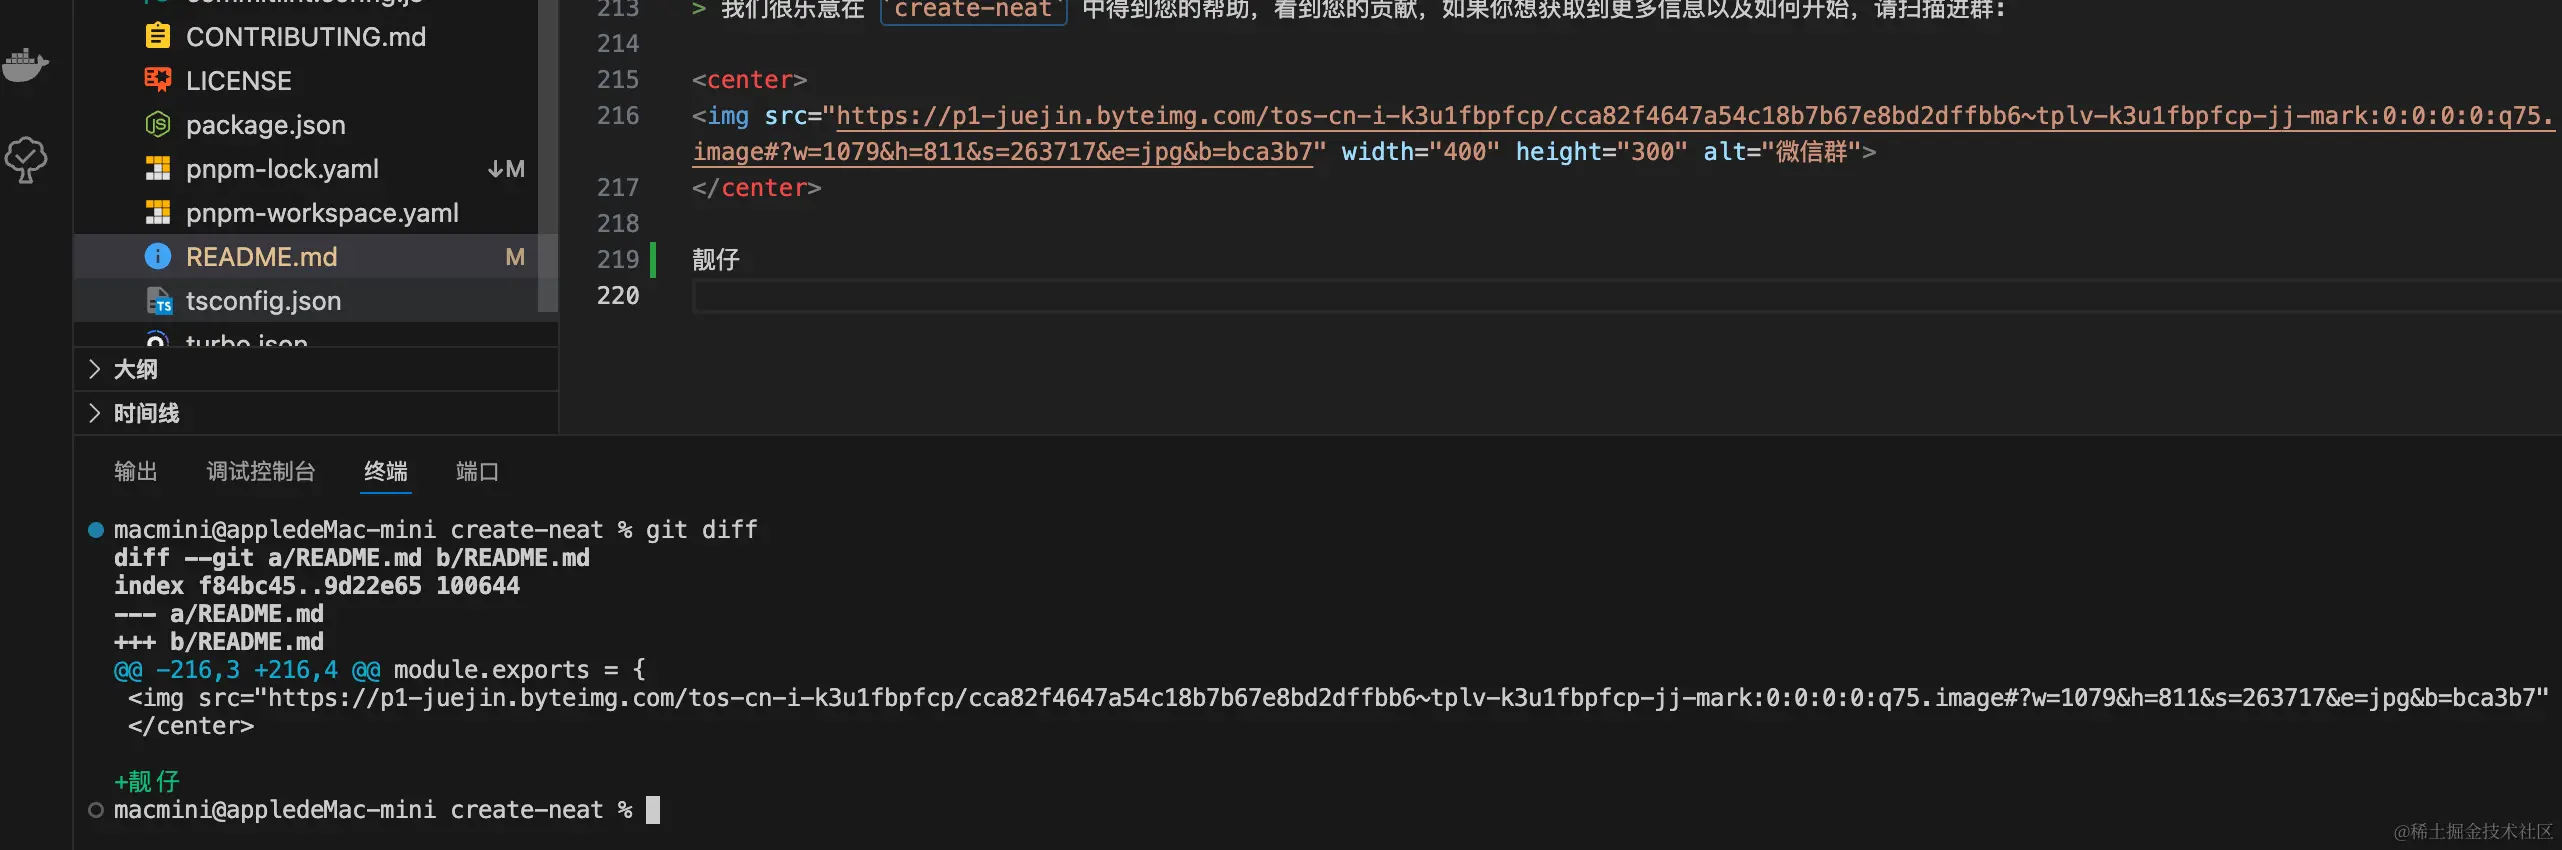This screenshot has width=2562, height=850.
Task: Click the CONTRIBUTING.md file icon
Action: tap(158, 37)
